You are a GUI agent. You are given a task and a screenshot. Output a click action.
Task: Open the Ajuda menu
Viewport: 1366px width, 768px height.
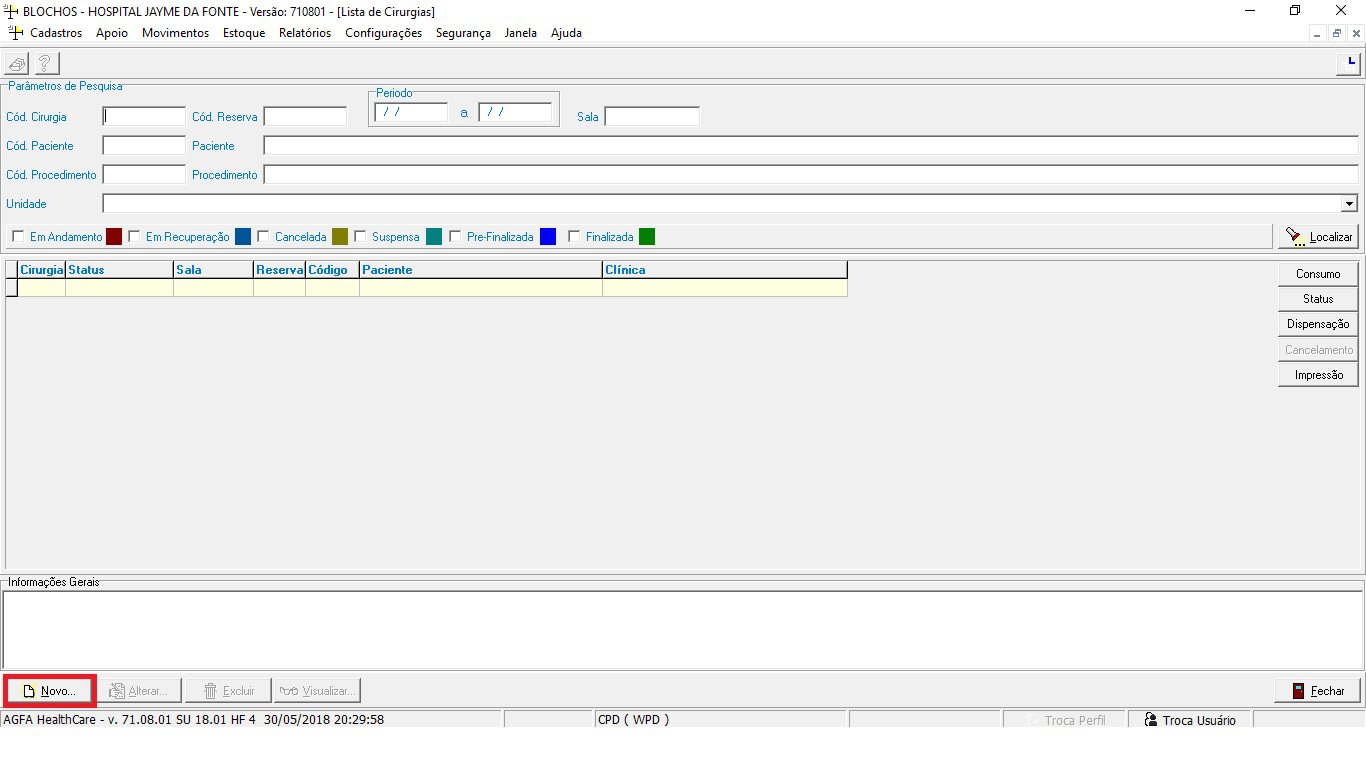pyautogui.click(x=566, y=33)
